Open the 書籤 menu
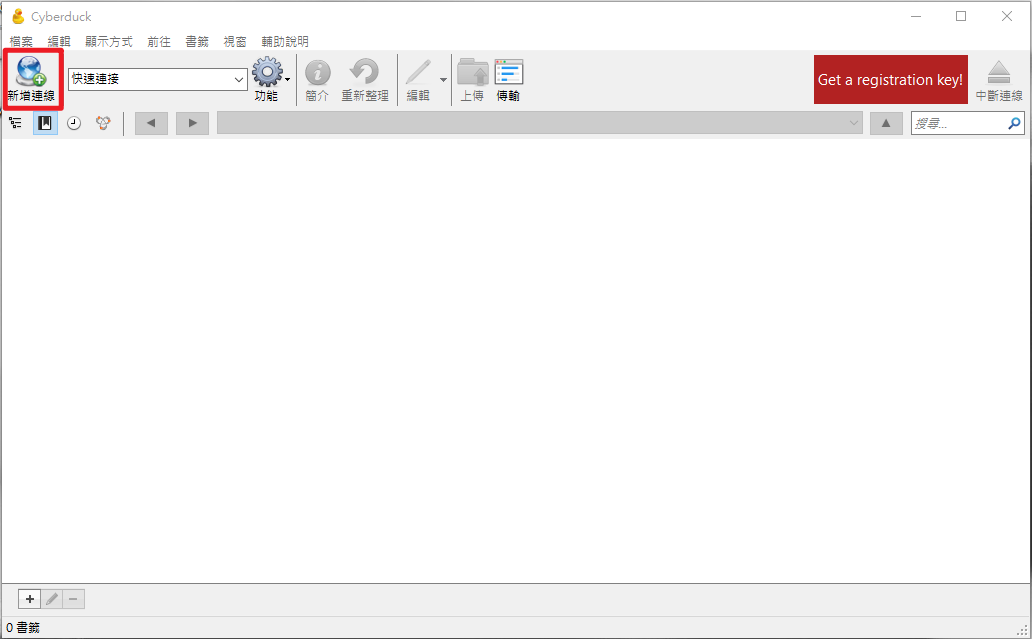The height and width of the screenshot is (639, 1032). 197,41
